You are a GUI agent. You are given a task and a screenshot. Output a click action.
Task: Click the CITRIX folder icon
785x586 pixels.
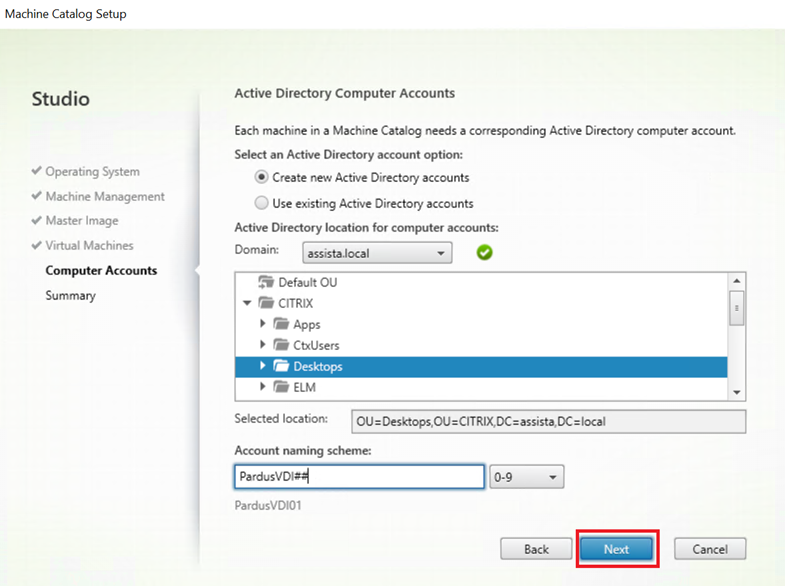[x=266, y=303]
